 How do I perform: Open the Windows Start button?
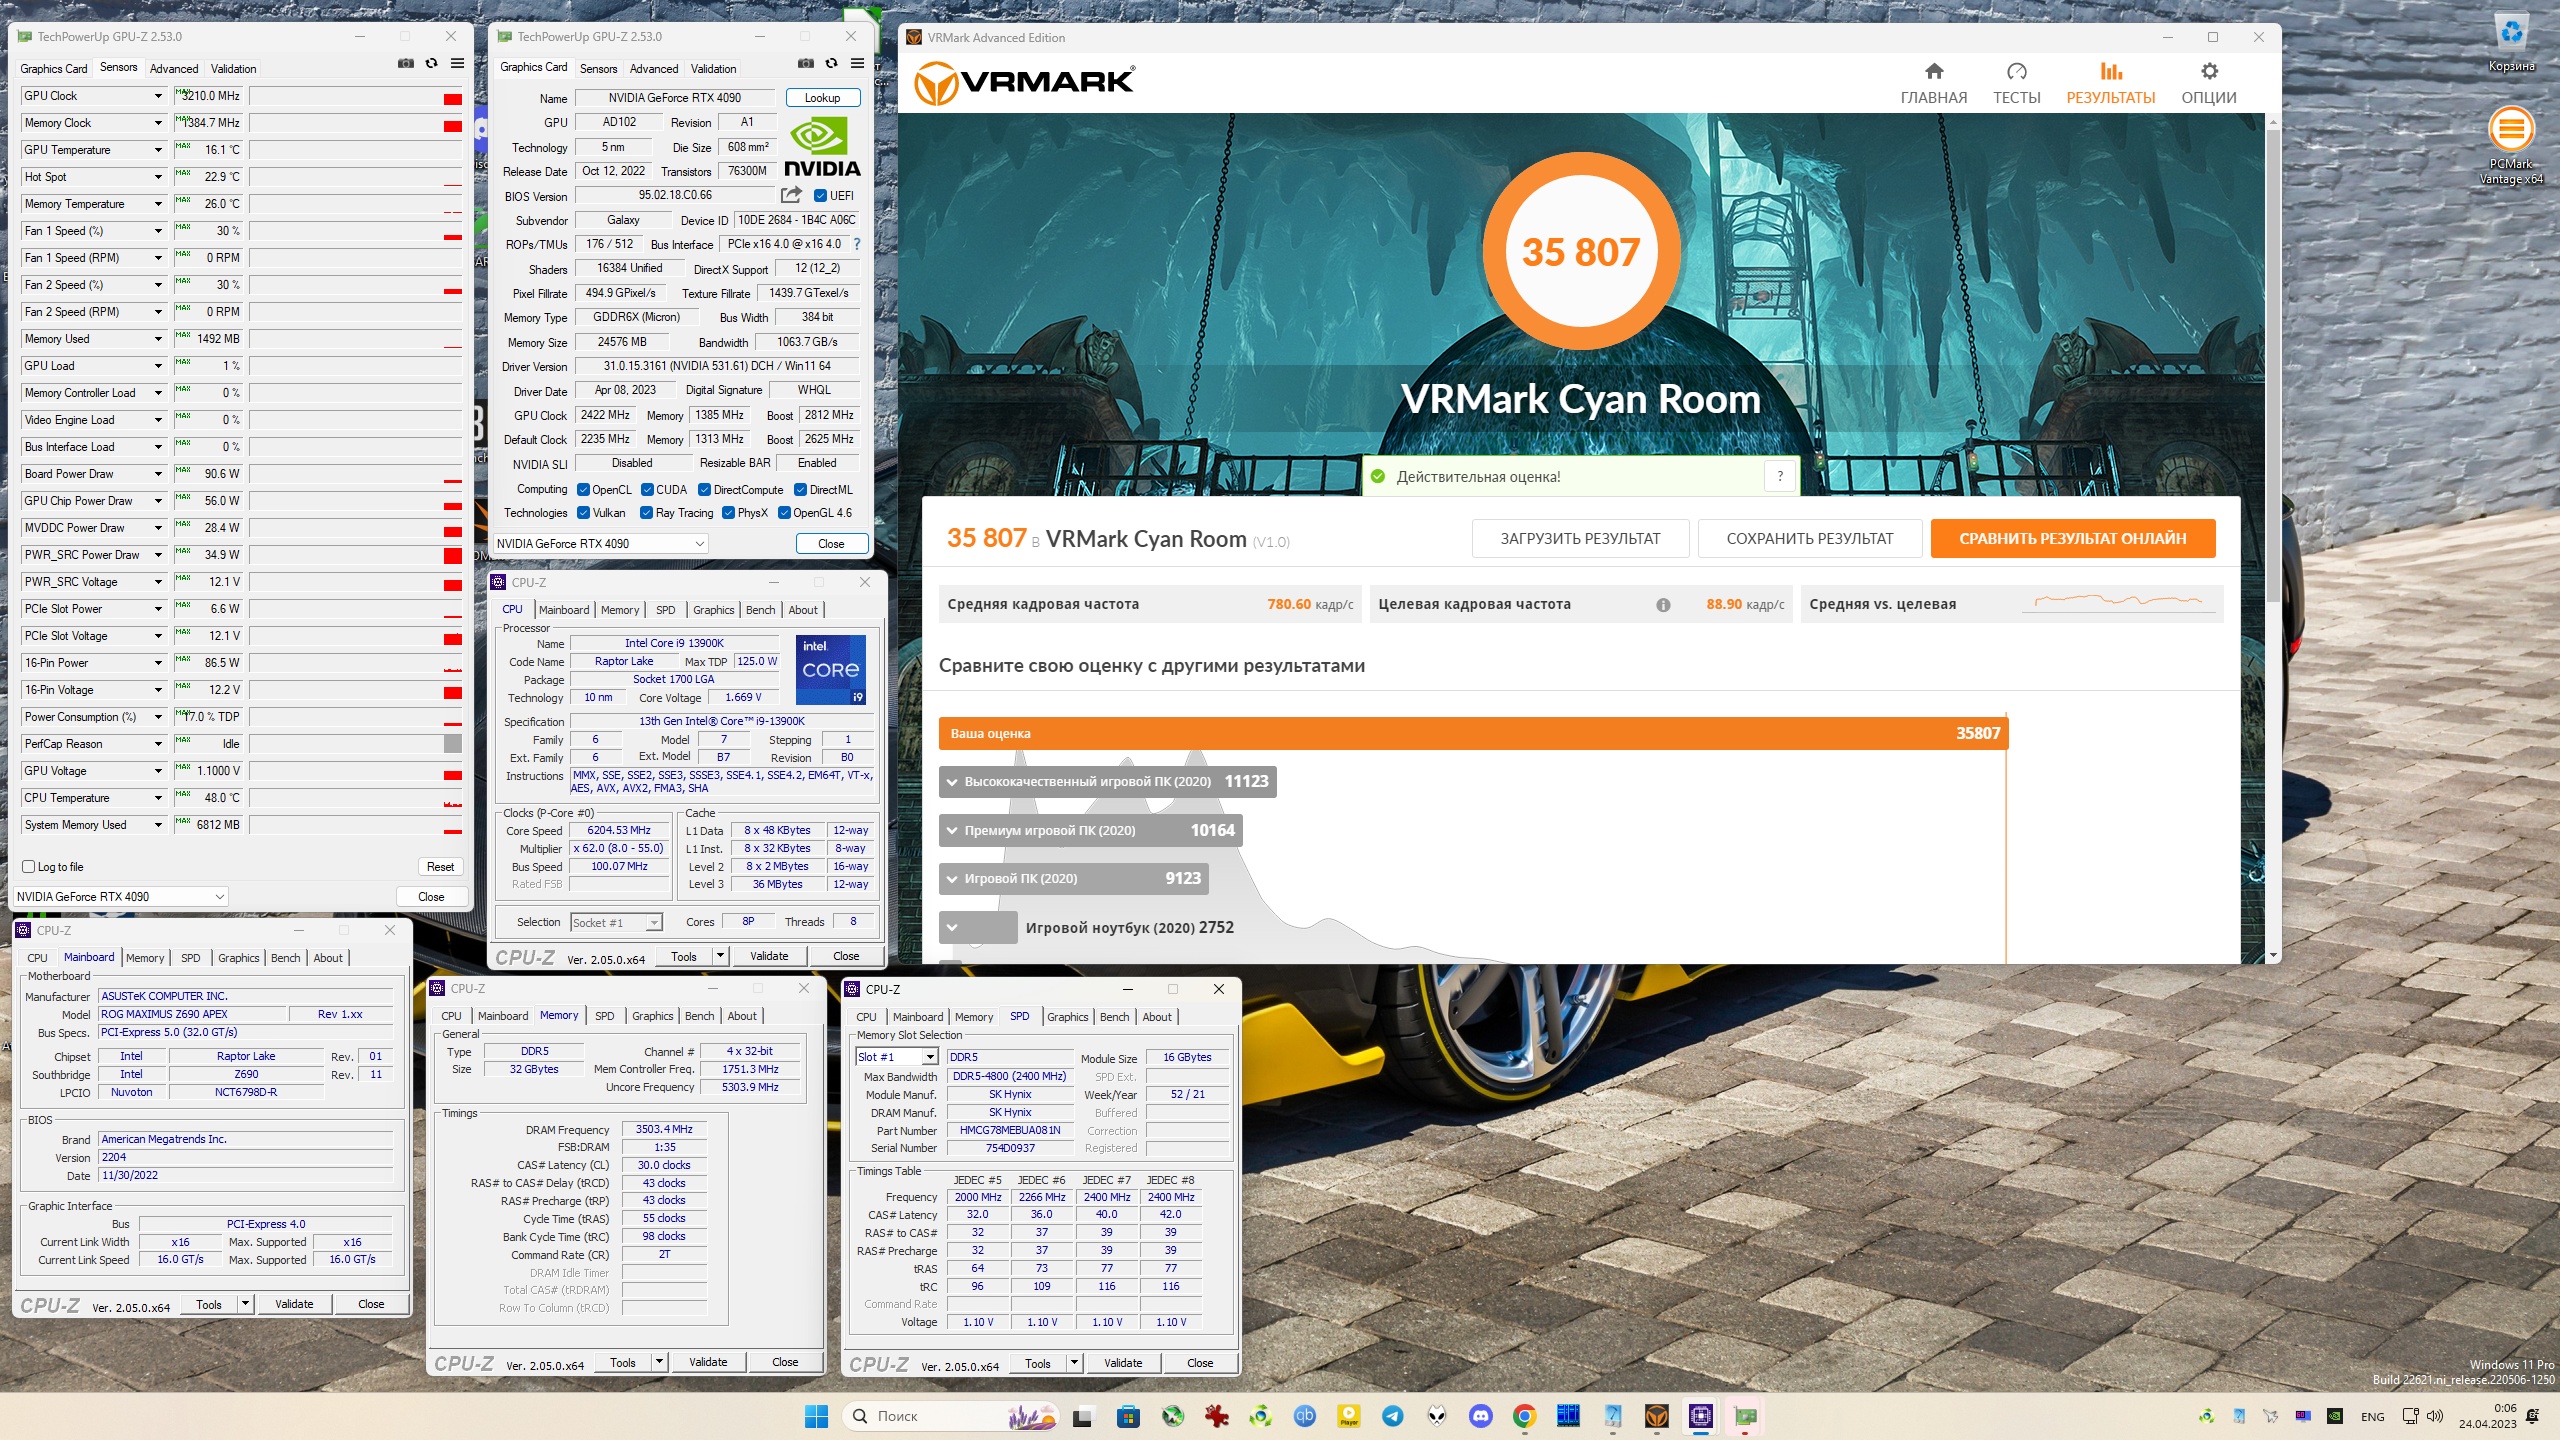pos(816,1416)
